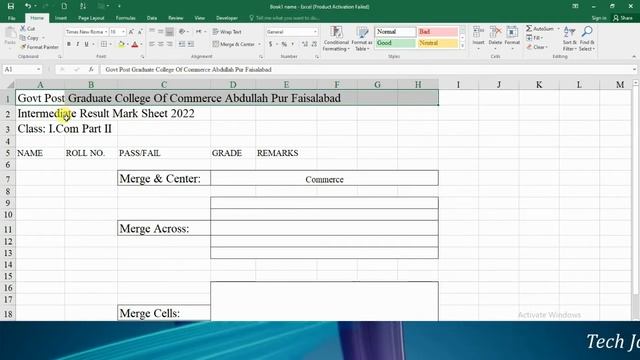The width and height of the screenshot is (640, 360).
Task: Apply percent style number format
Action: pyautogui.click(x=284, y=44)
